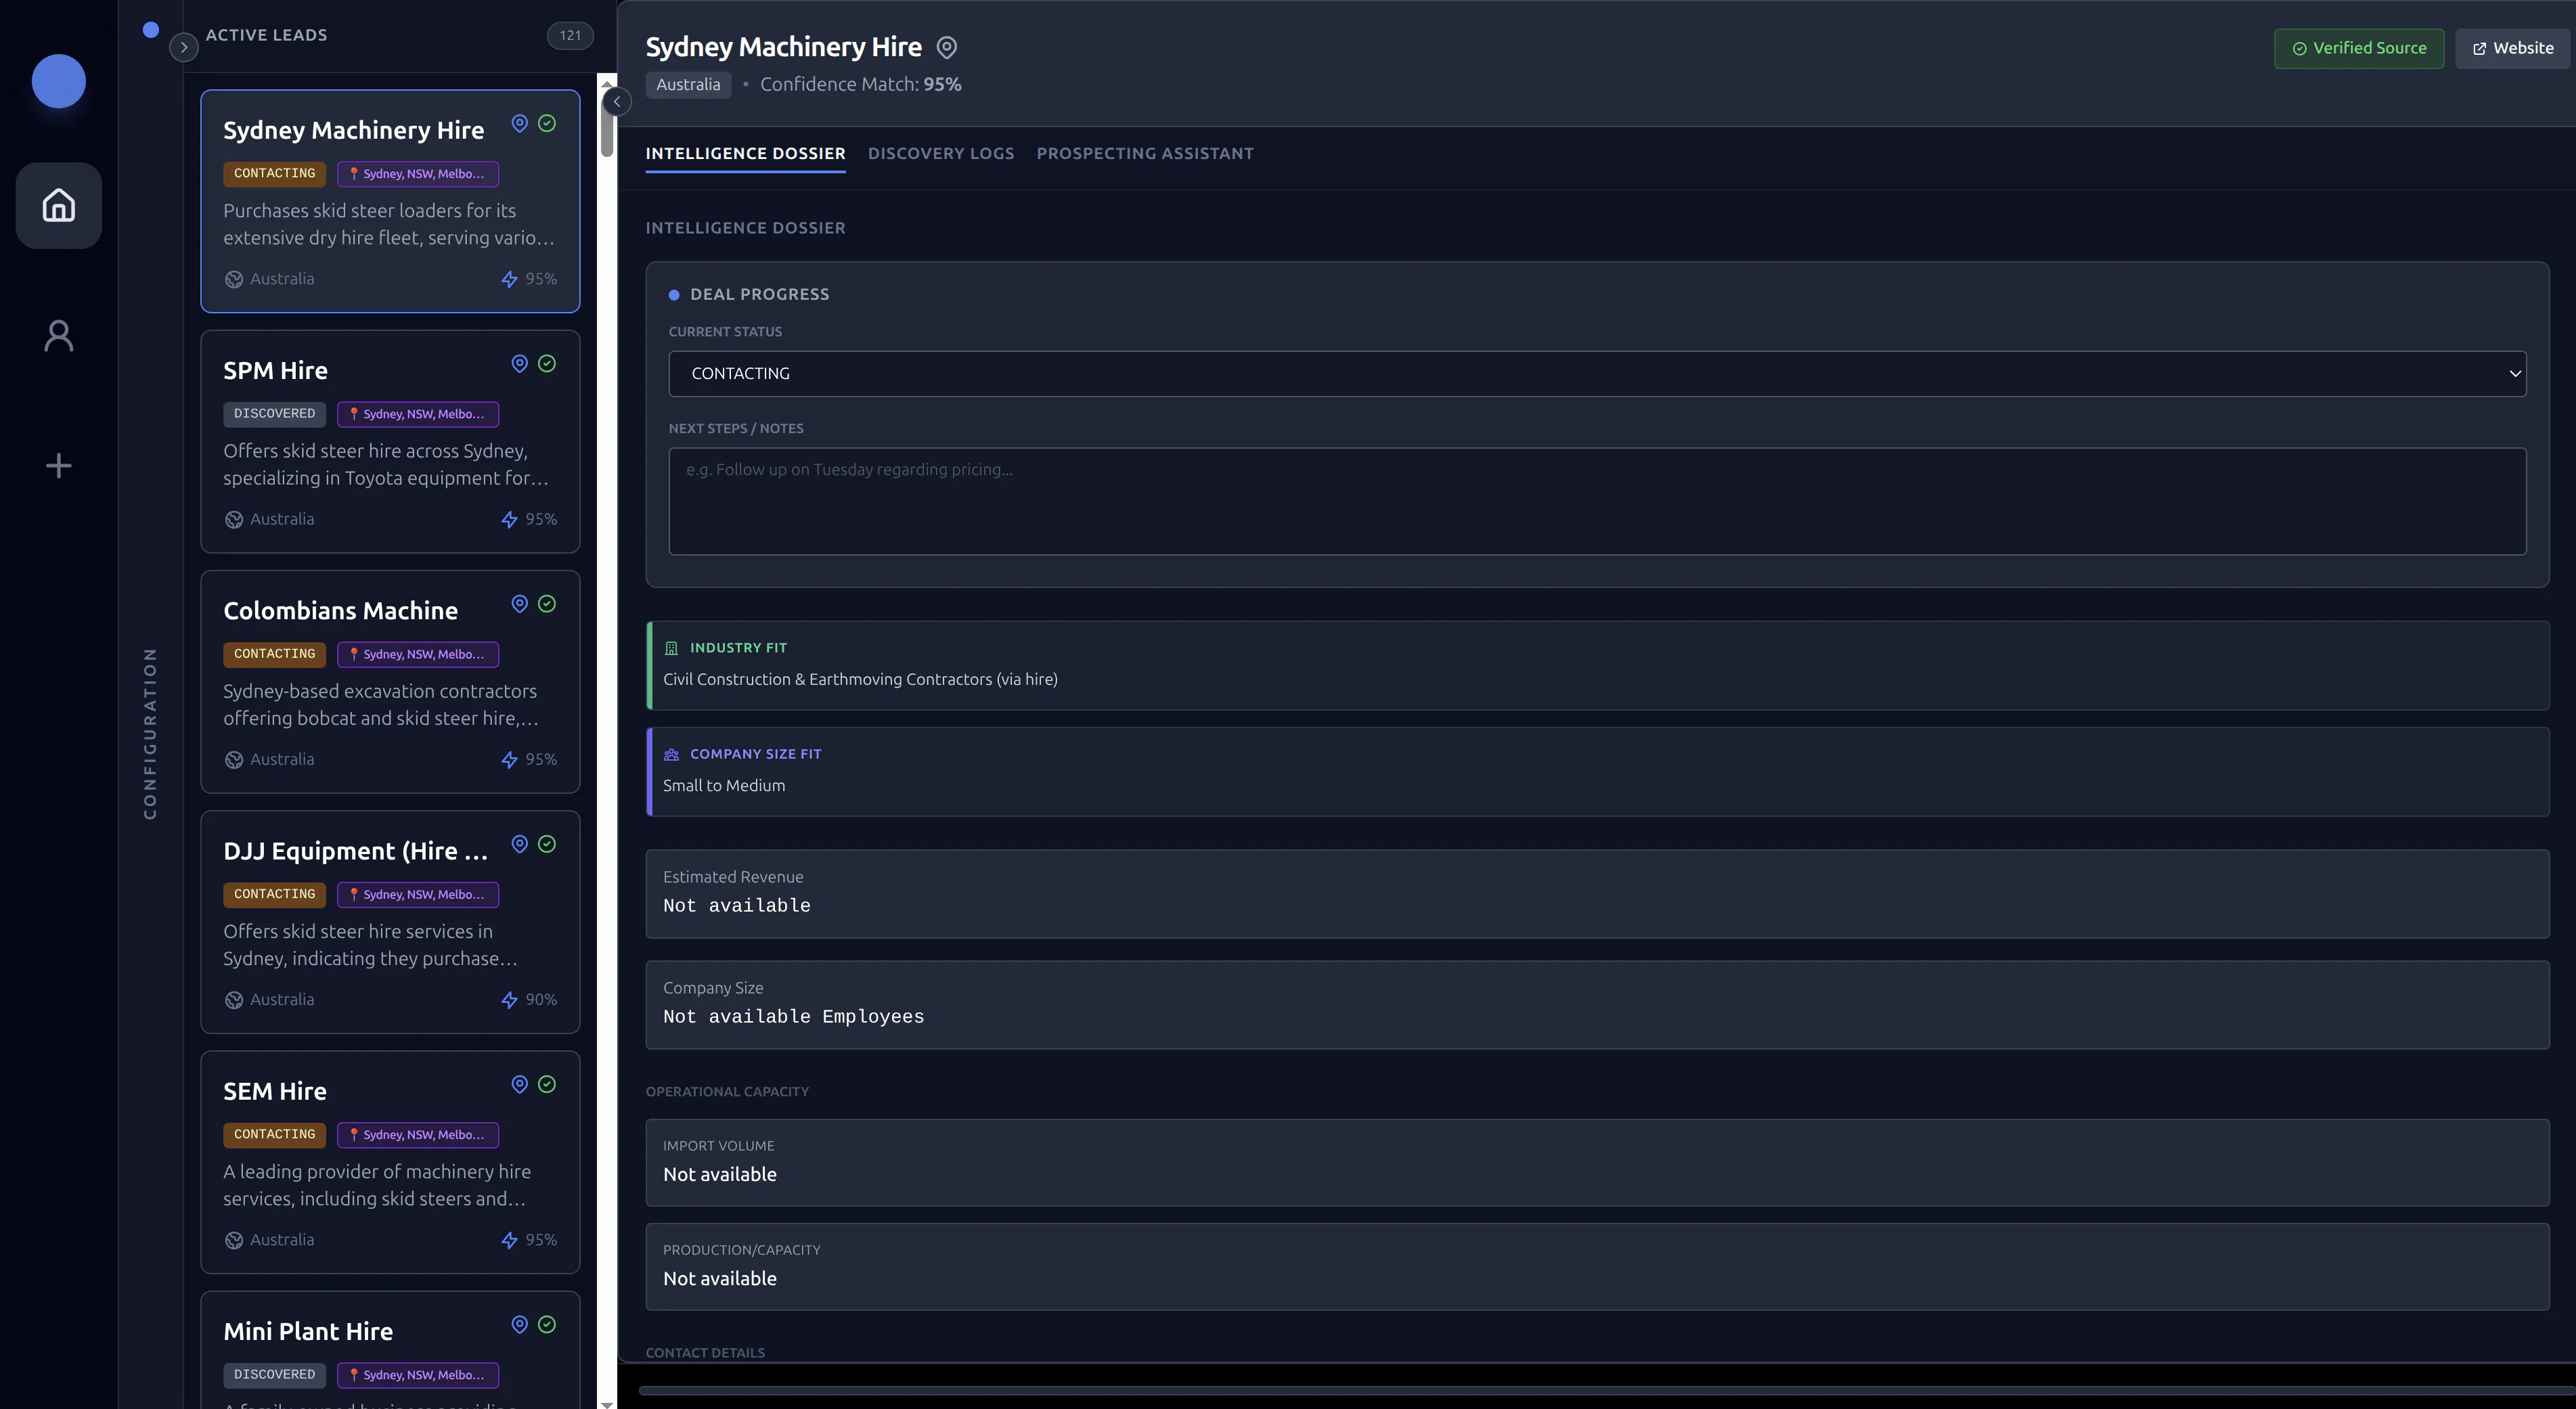Click the globe icon on SPM Hire card
Image resolution: width=2576 pixels, height=1409 pixels.
[234, 519]
